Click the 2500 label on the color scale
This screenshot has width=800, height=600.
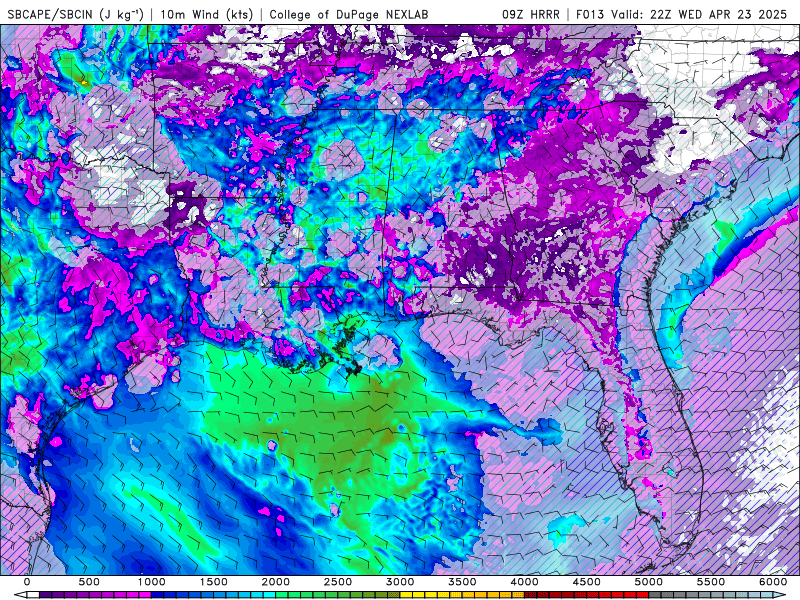(x=338, y=582)
